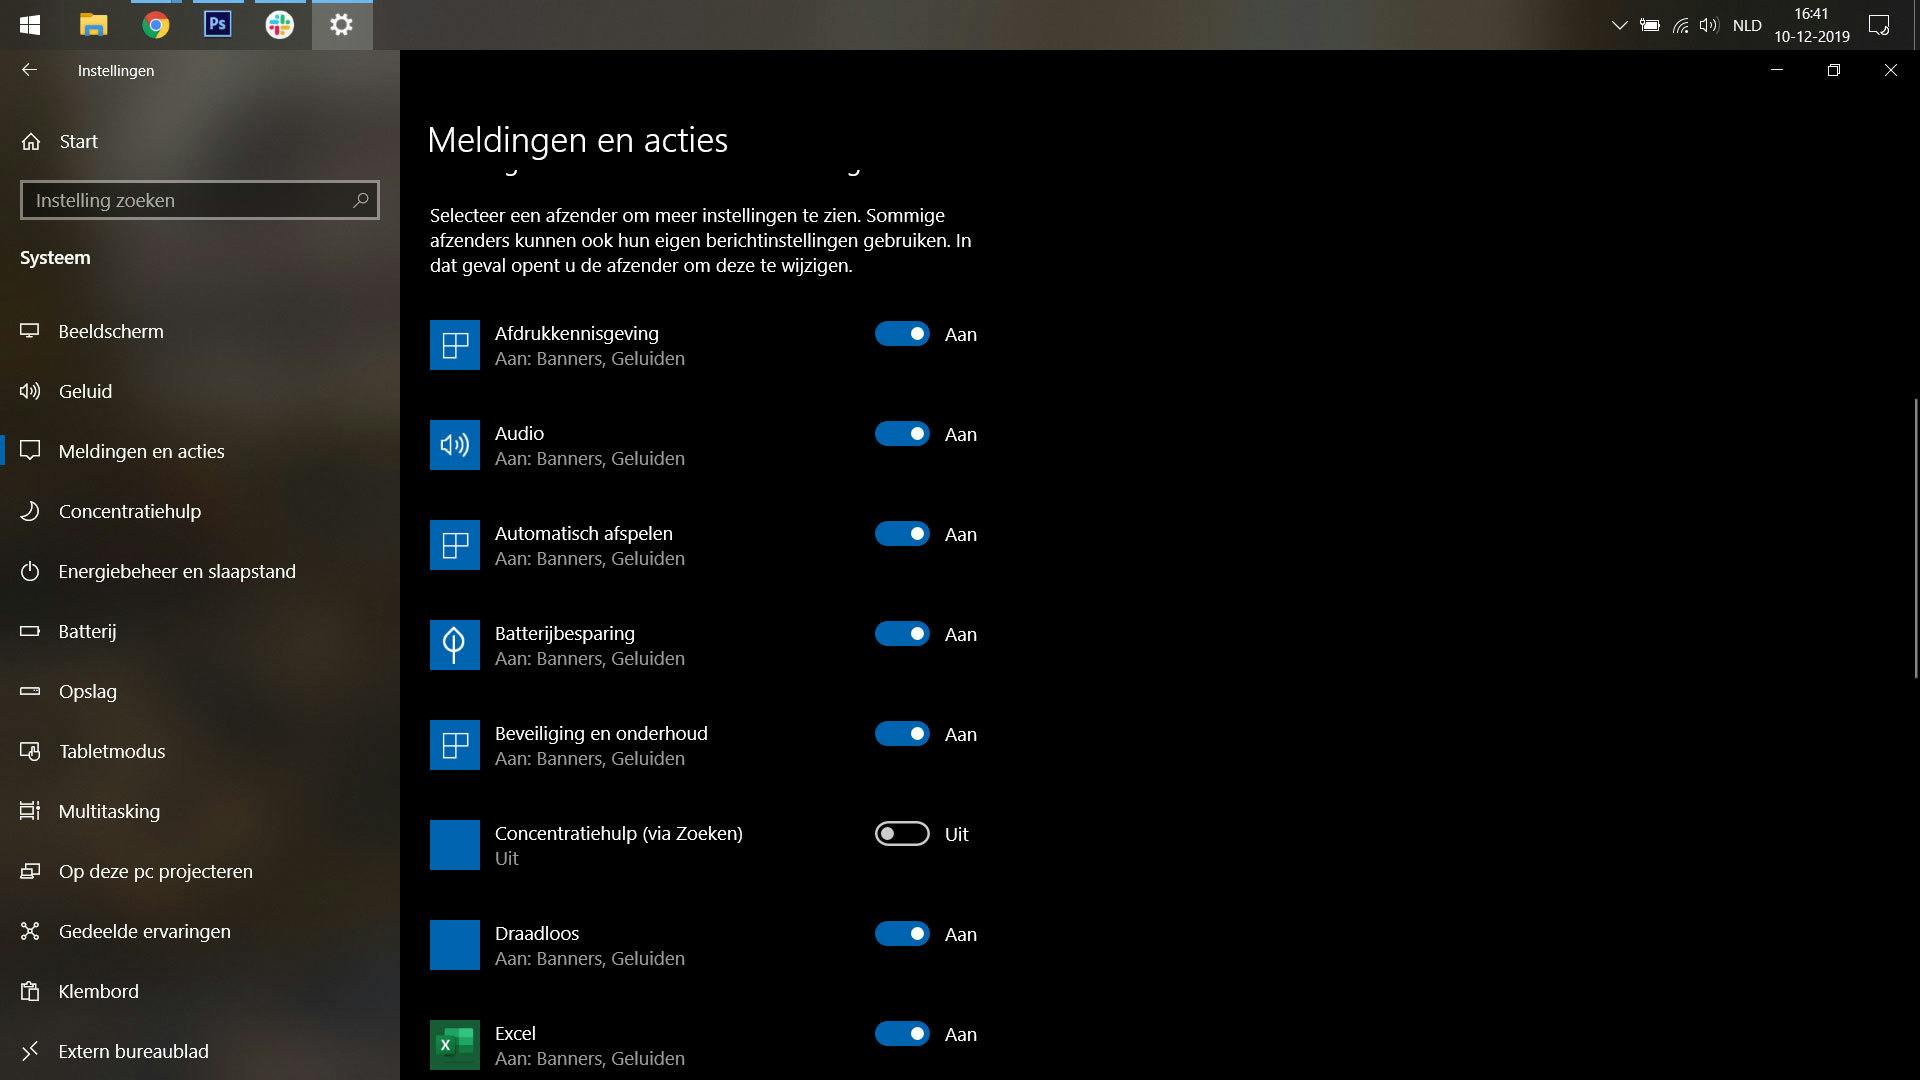Click the Instelling zoeken search field
1920x1080 pixels.
(185, 200)
